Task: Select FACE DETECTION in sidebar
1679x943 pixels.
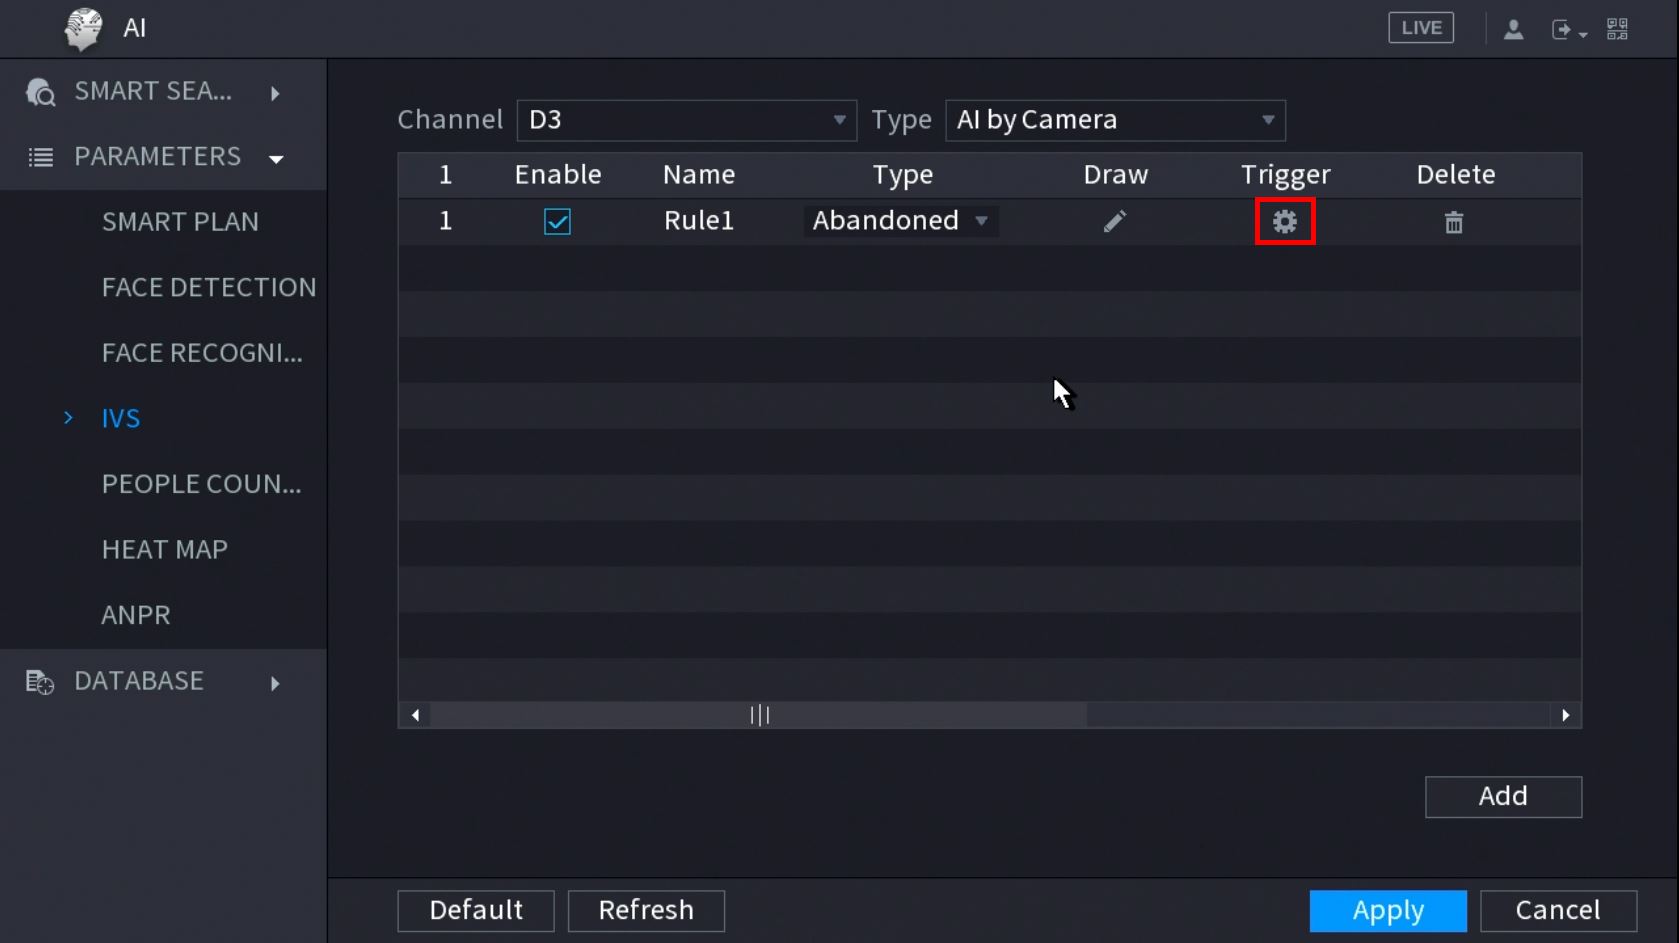Action: click(208, 287)
